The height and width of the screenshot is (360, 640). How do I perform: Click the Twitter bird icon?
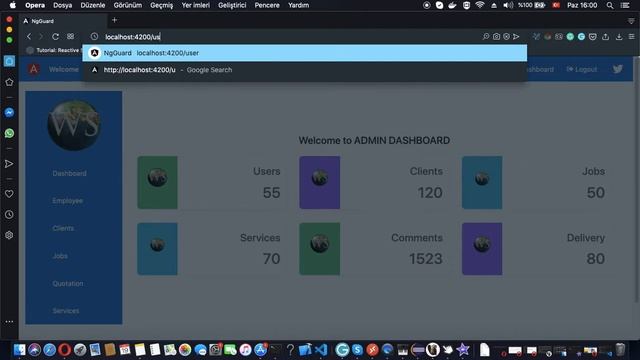click(x=618, y=69)
